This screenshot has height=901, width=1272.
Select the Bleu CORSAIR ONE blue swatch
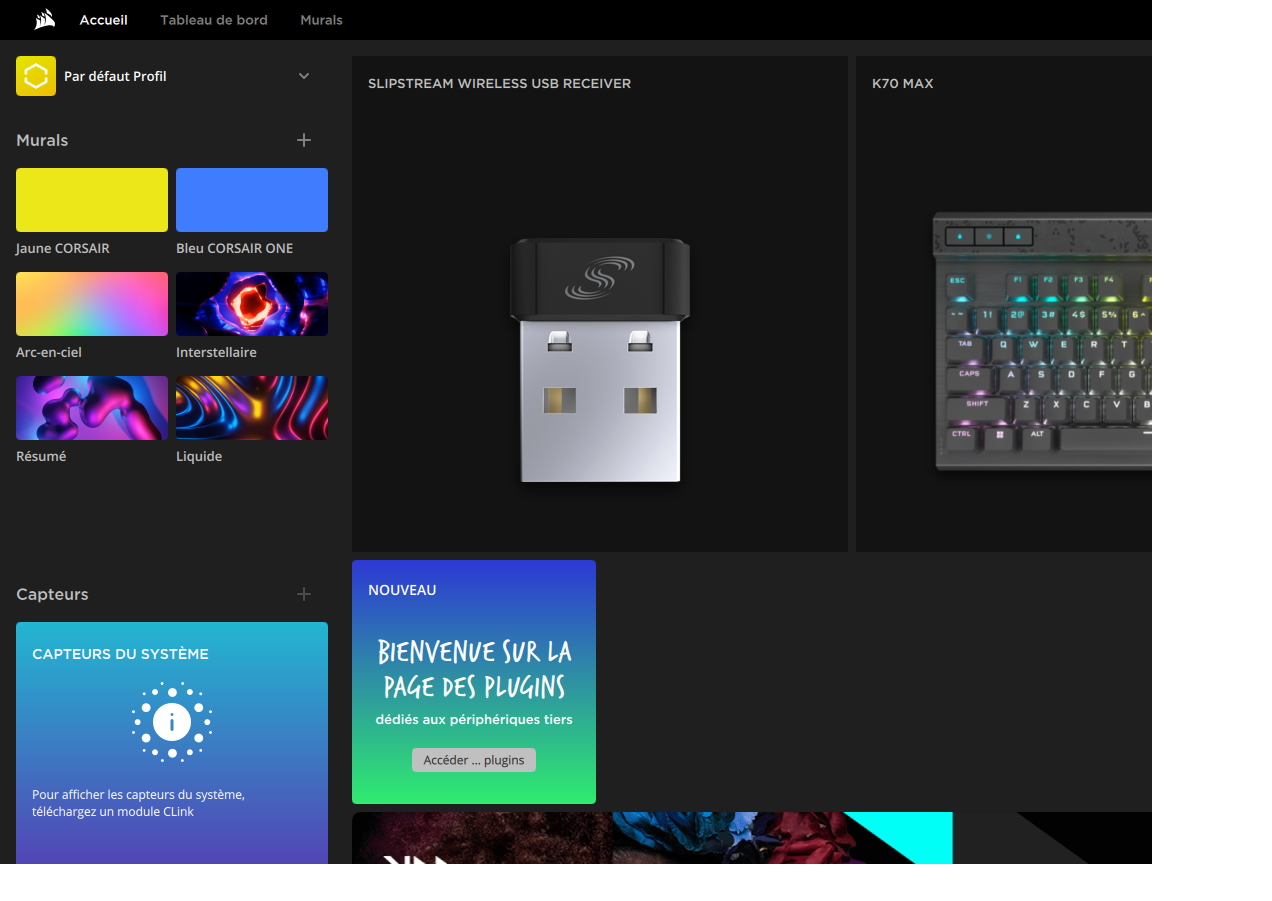click(x=252, y=200)
